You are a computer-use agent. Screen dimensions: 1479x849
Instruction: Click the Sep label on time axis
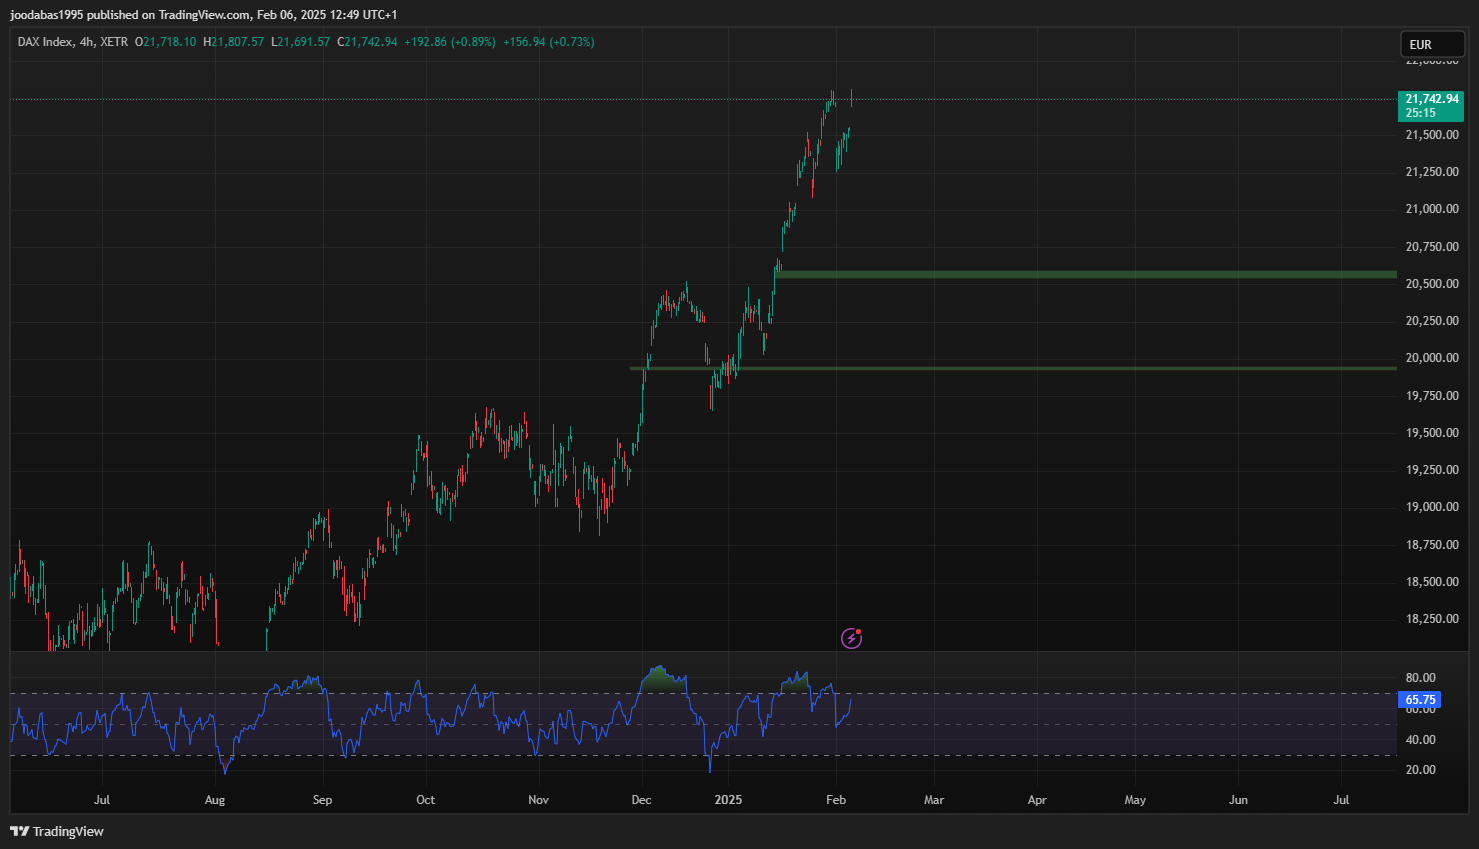click(322, 800)
